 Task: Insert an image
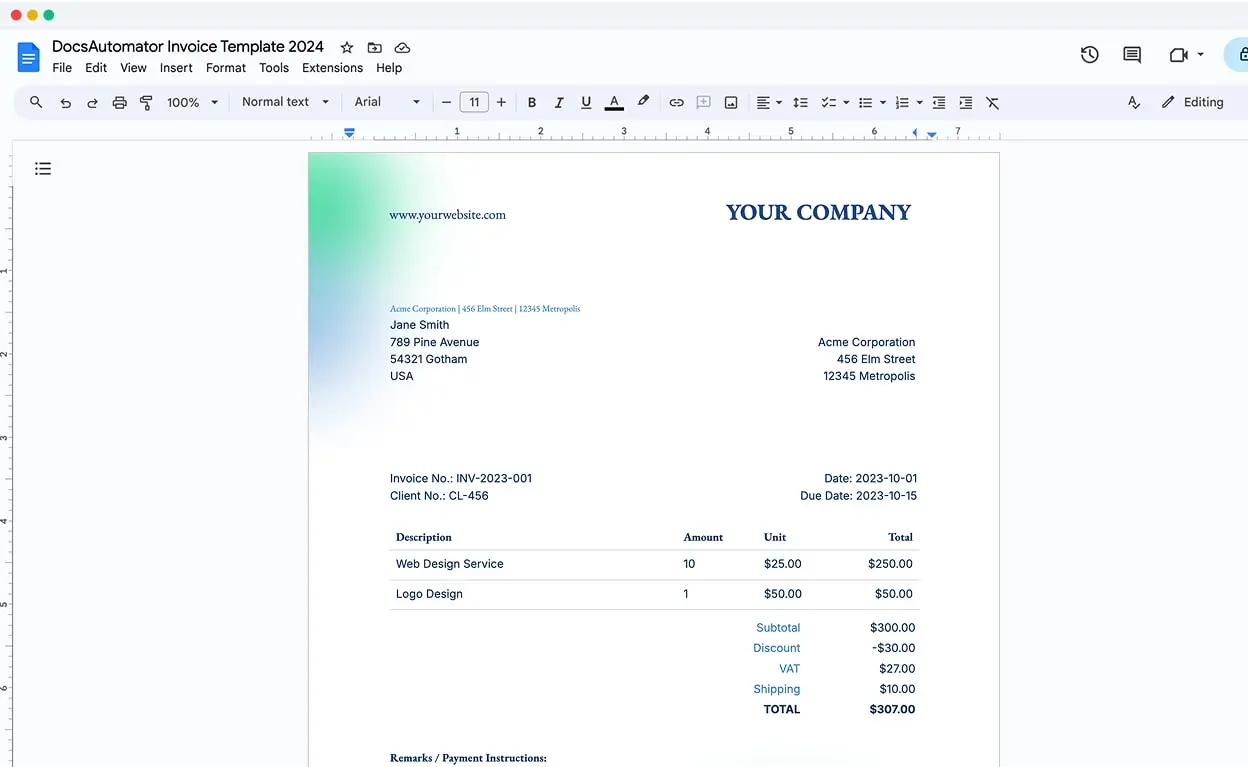click(731, 102)
